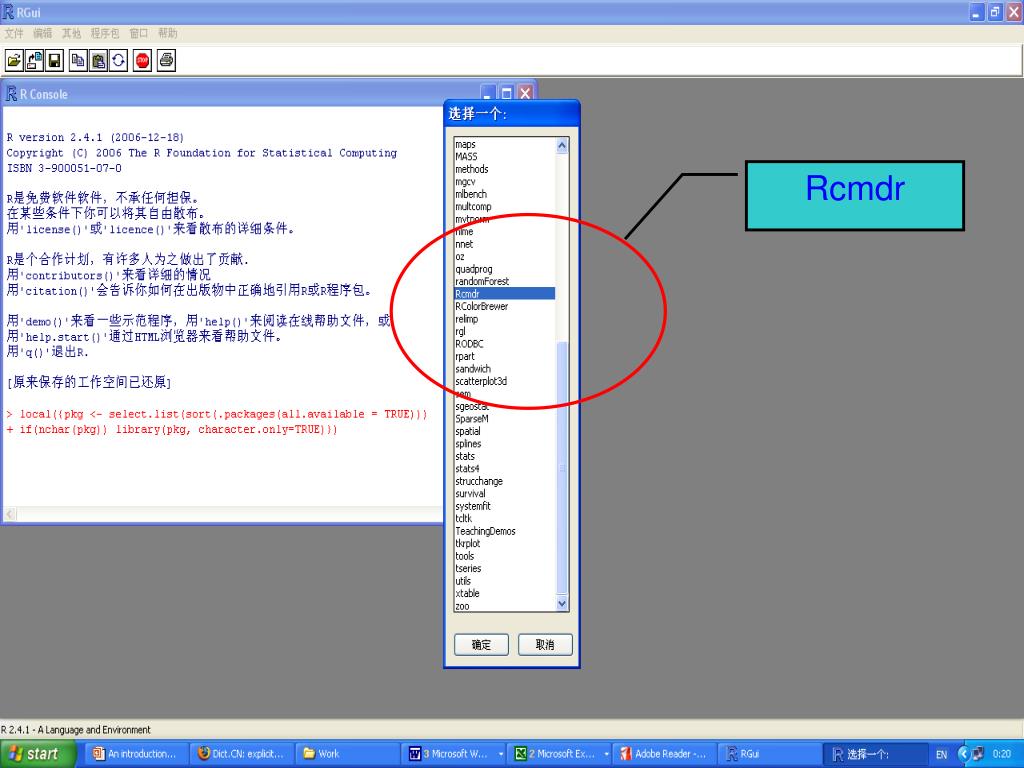Screen dimensions: 1024x768
Task: Select SparseM in the package list
Action: click(505, 419)
